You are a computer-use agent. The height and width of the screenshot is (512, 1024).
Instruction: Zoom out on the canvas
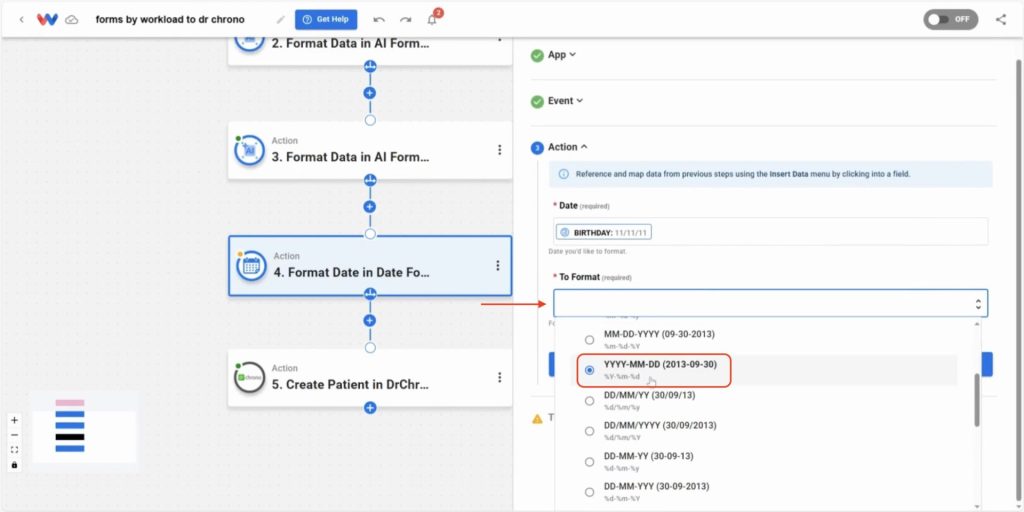tap(14, 435)
